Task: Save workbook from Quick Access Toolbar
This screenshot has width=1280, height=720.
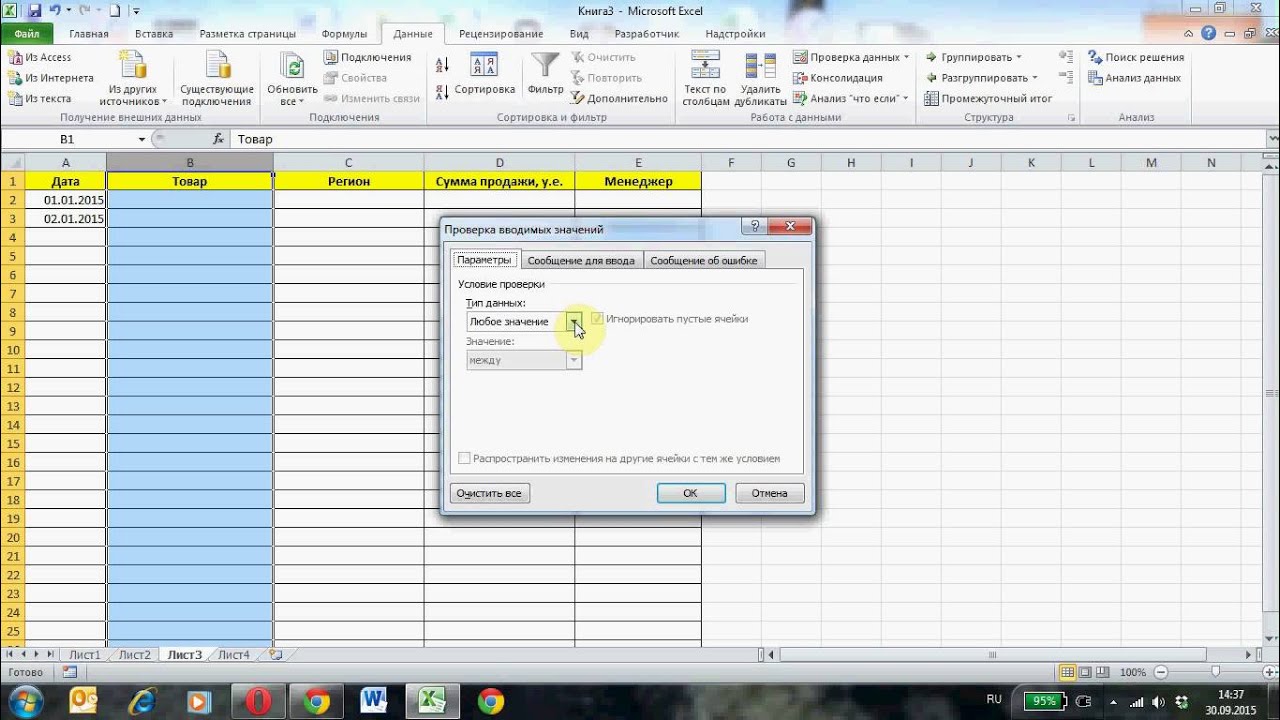Action: click(x=35, y=11)
